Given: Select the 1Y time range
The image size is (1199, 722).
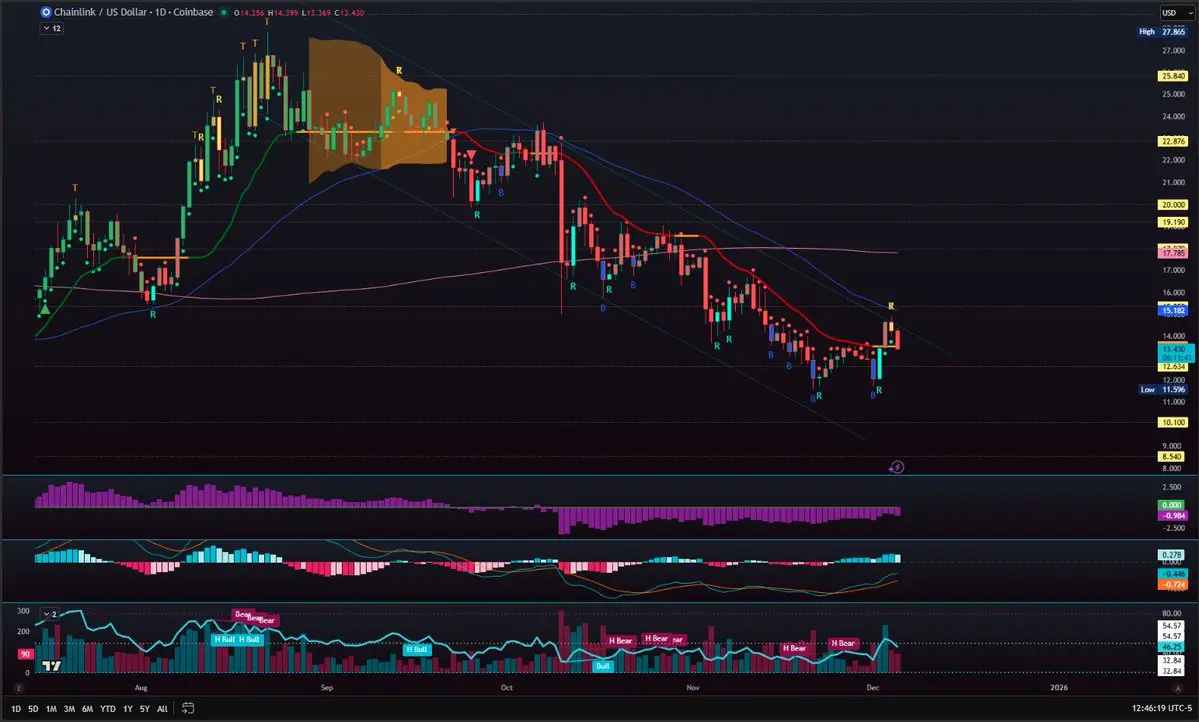Looking at the screenshot, I should [128, 709].
